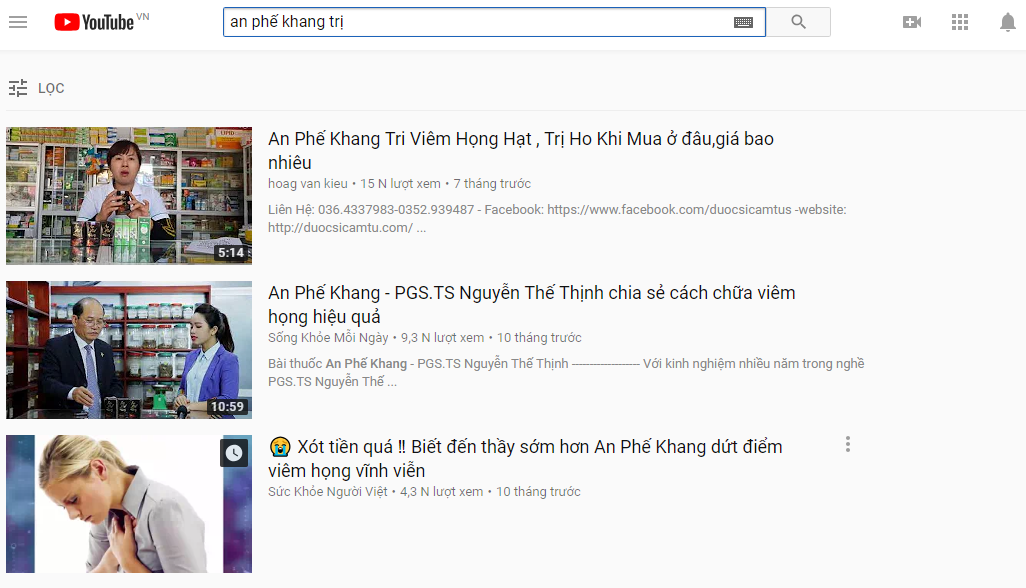Open the create video camera icon
Viewport: 1026px width, 588px height.
pyautogui.click(x=911, y=22)
